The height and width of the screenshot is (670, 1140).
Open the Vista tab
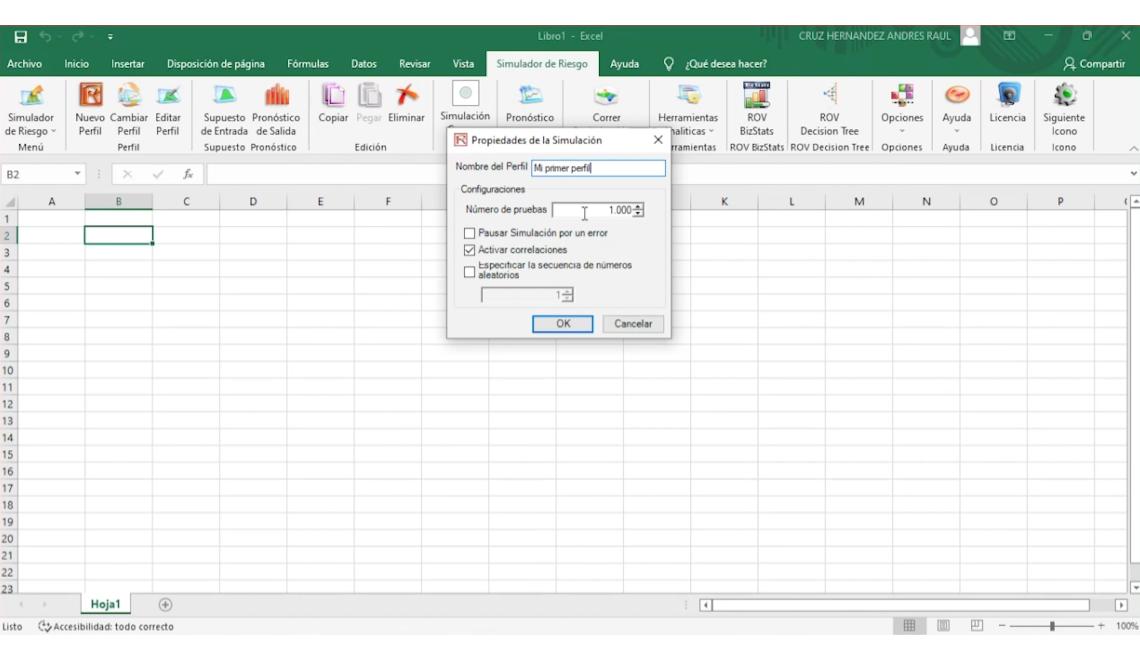[x=463, y=64]
